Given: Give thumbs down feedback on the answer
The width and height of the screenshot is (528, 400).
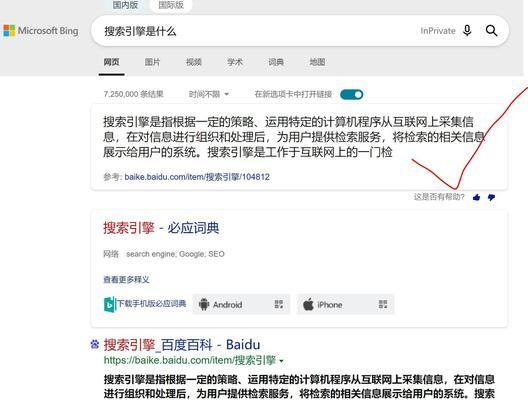Looking at the screenshot, I should (491, 197).
